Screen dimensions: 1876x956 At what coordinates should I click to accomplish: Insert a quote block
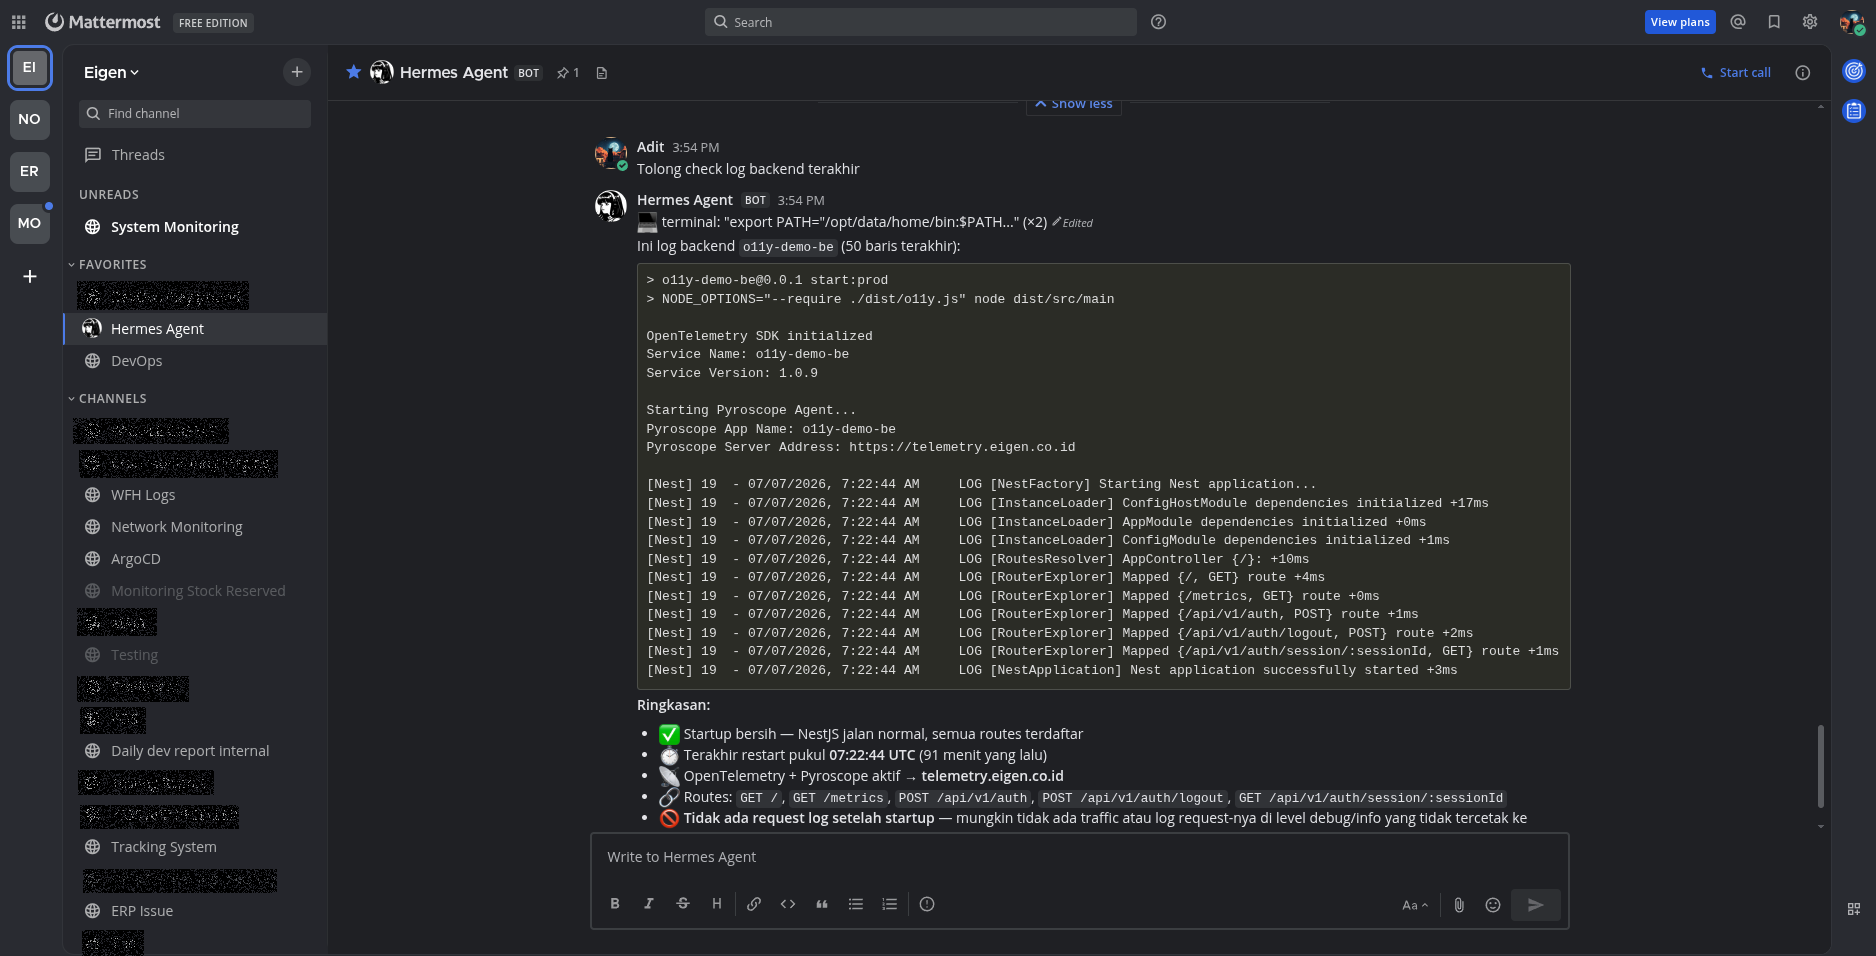tap(822, 904)
